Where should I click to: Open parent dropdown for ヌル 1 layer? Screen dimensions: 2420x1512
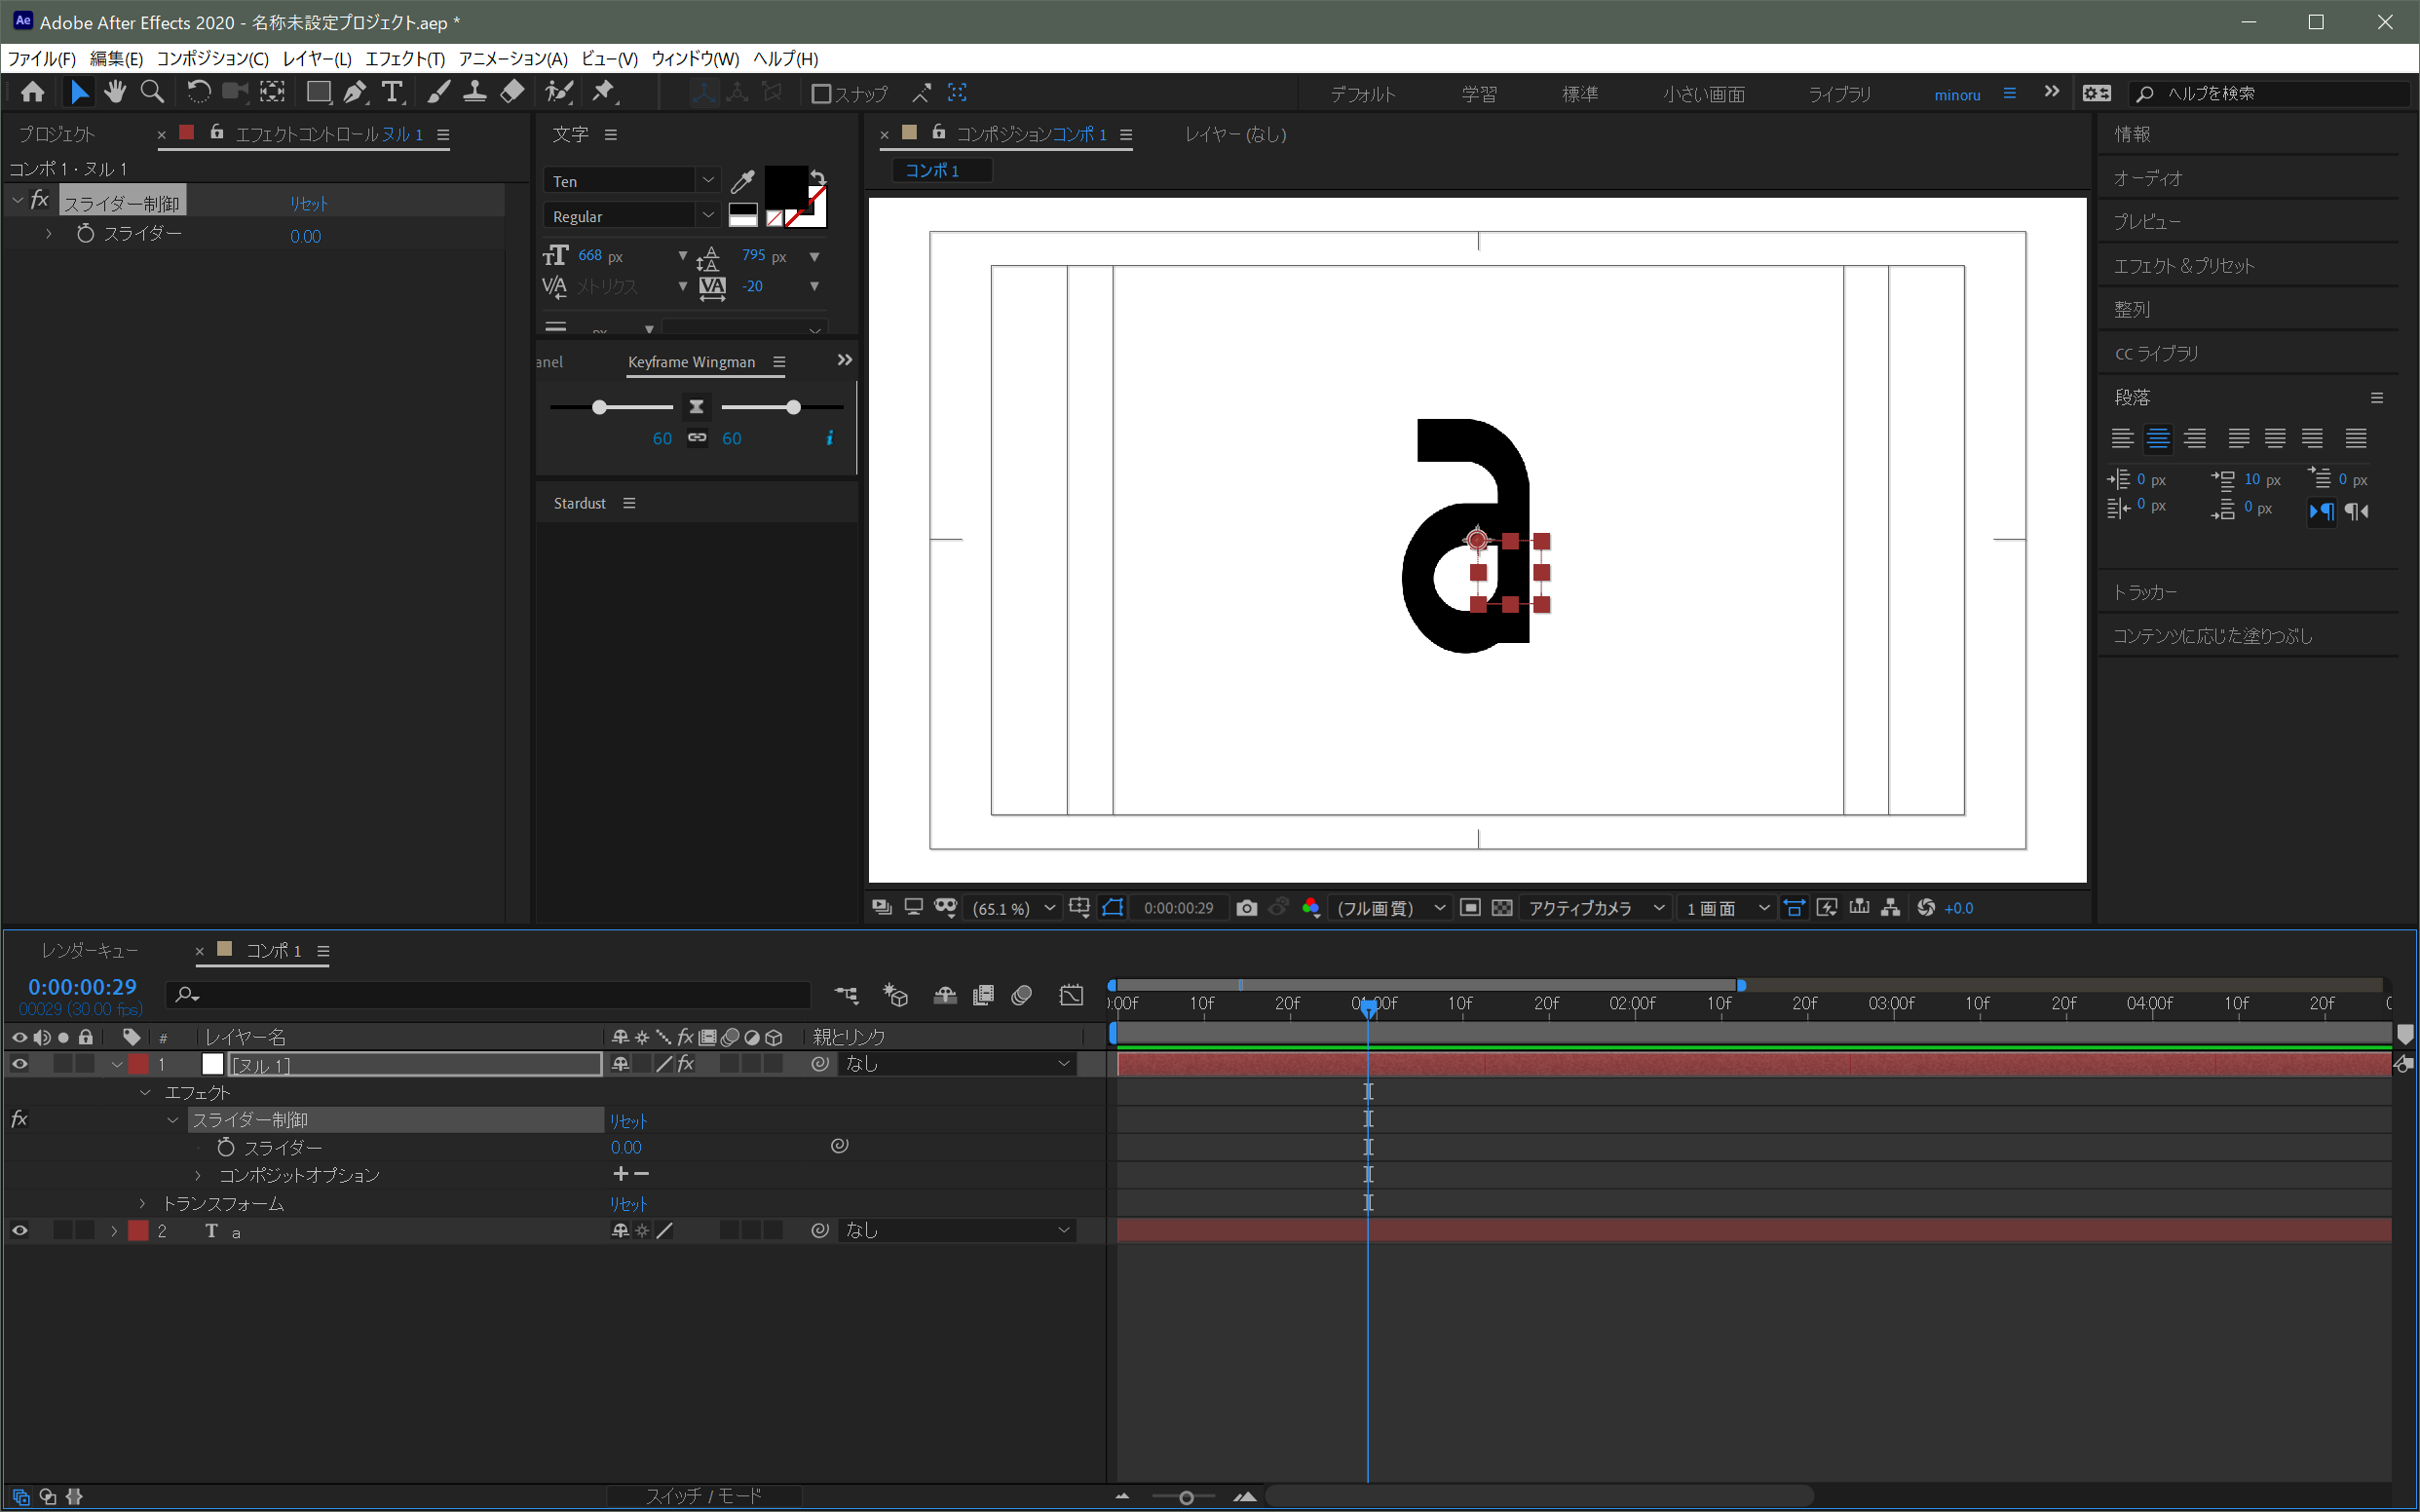[957, 1064]
